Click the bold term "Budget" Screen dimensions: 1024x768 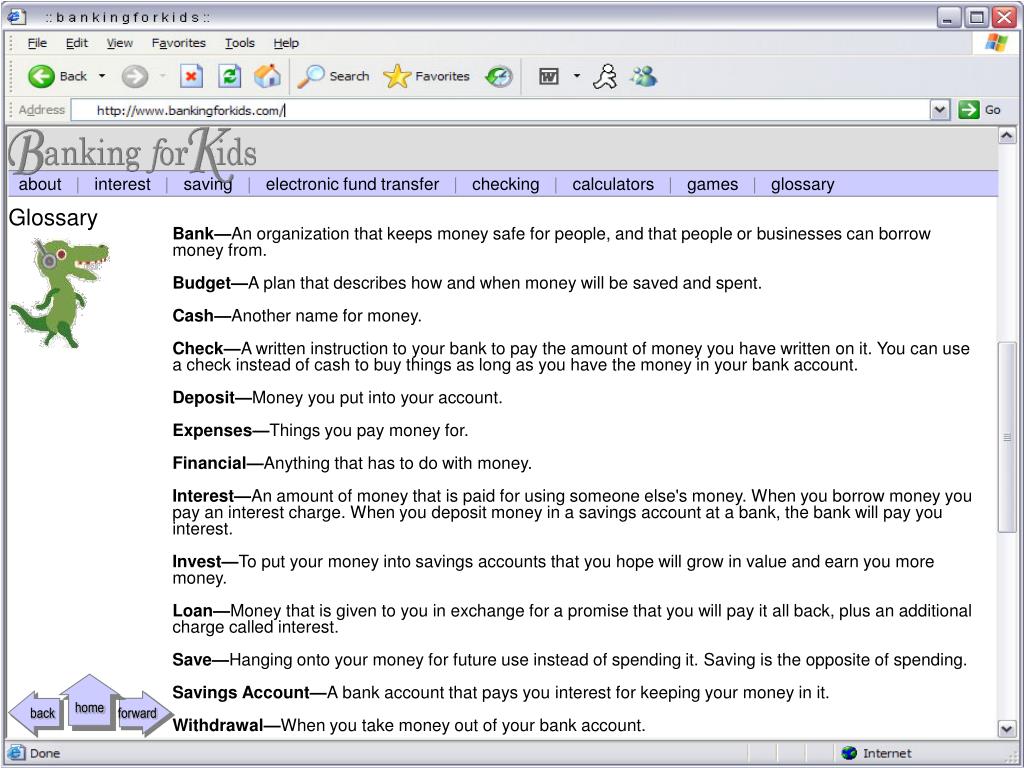tap(202, 283)
